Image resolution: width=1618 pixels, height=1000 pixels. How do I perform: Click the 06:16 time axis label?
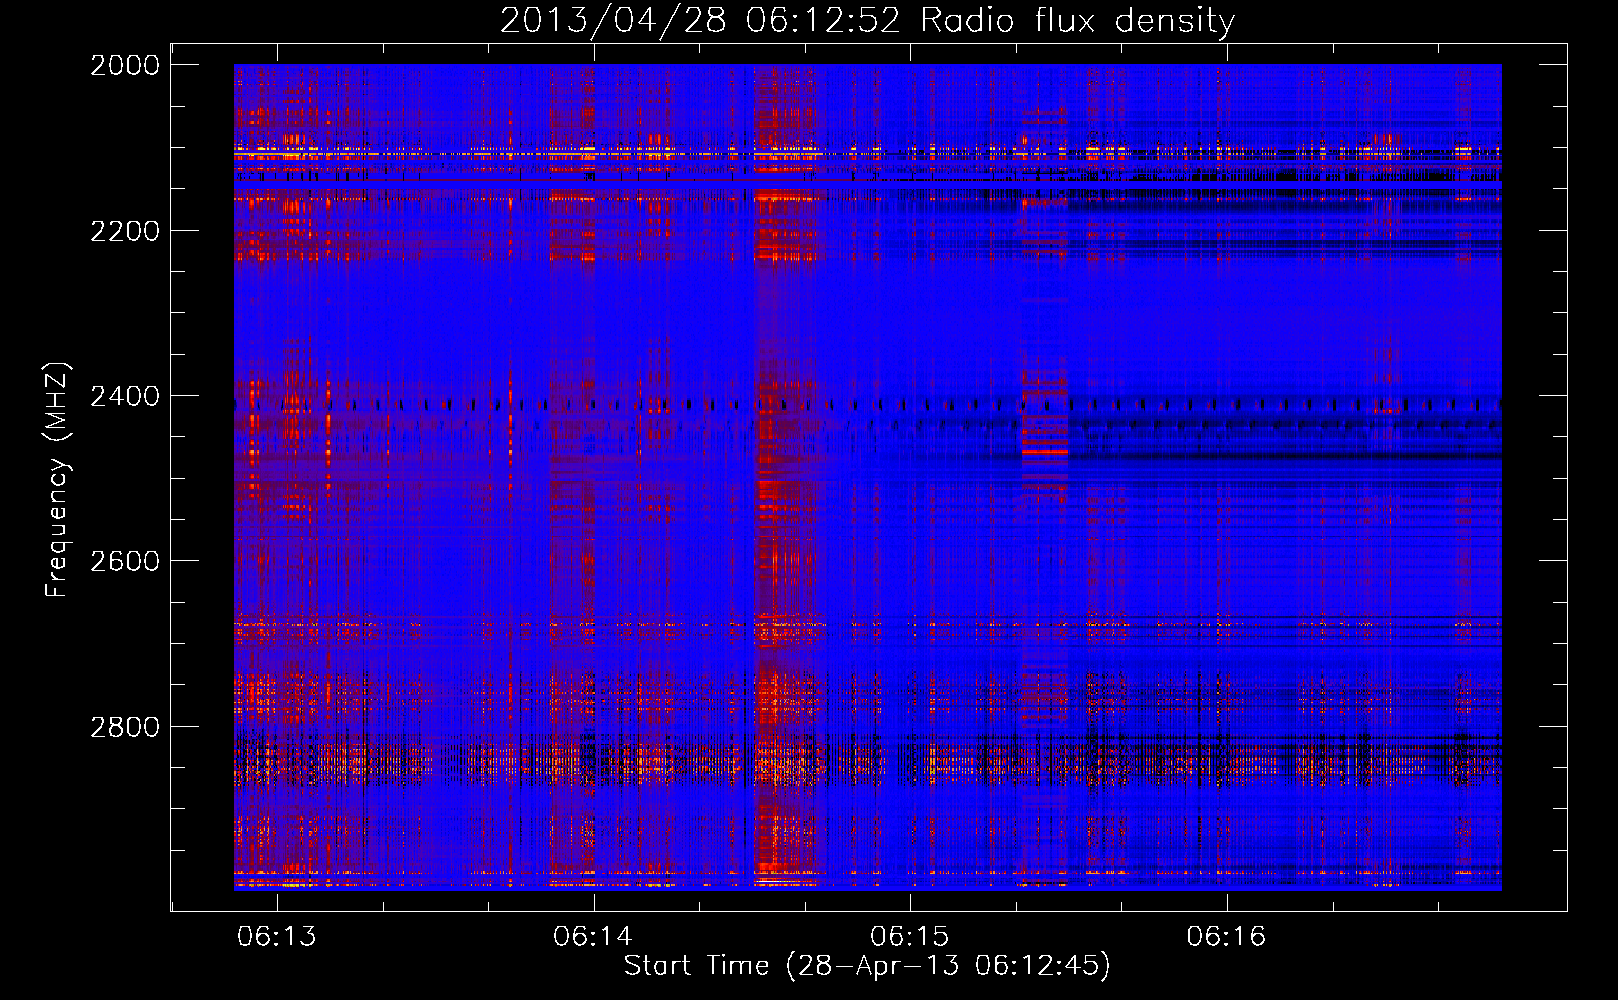pos(1226,937)
